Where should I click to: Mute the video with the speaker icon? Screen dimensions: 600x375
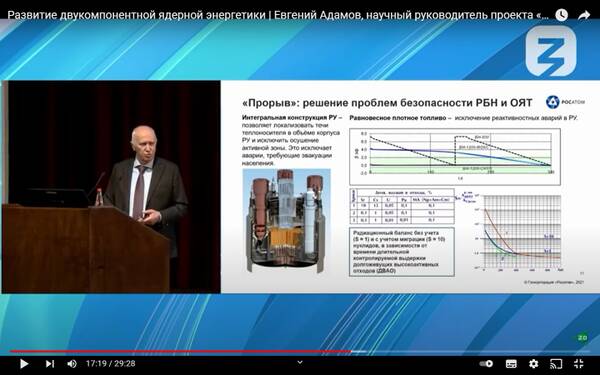(x=72, y=364)
